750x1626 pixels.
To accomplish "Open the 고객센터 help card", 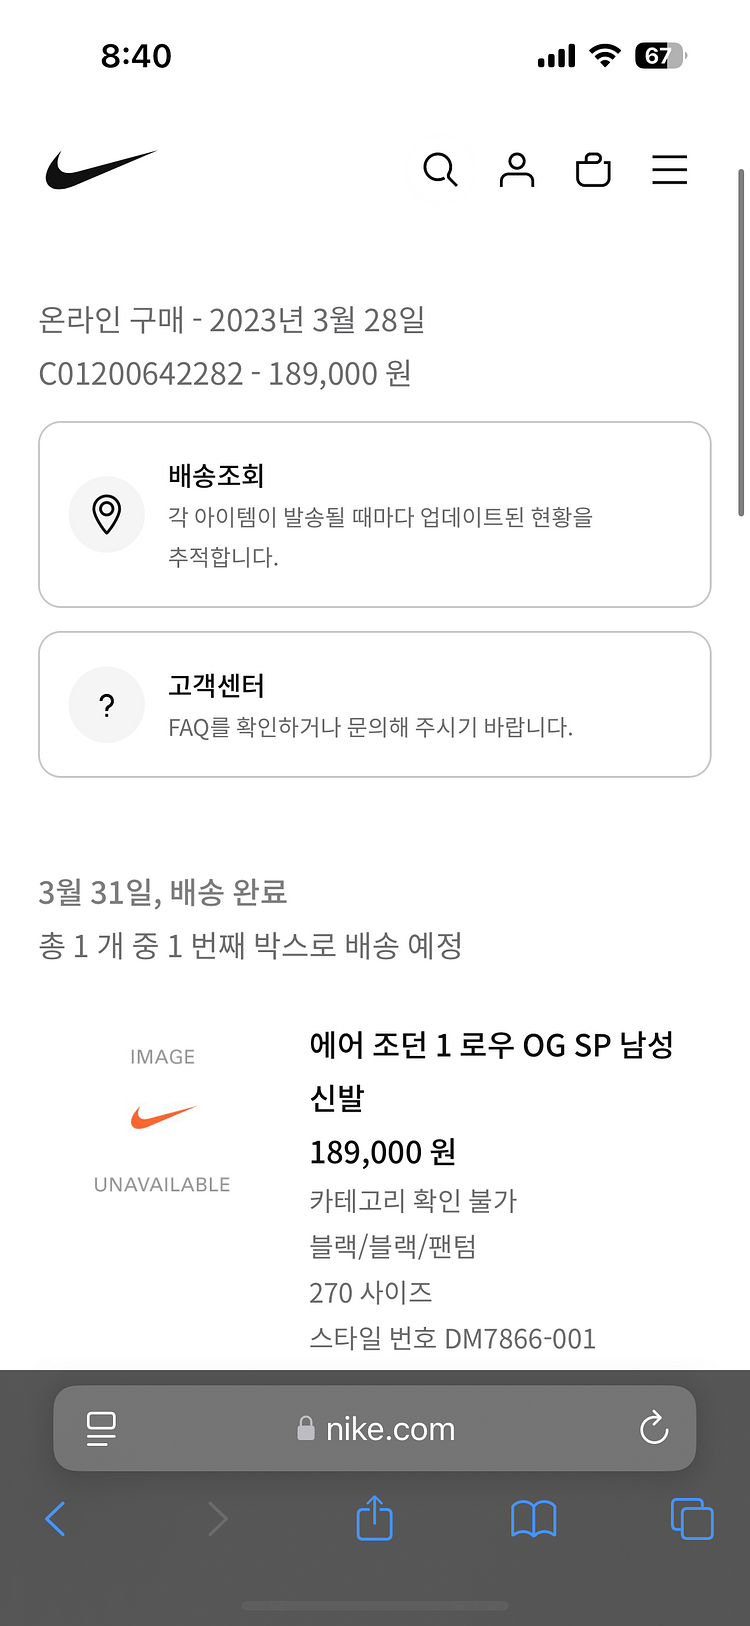I will click(x=374, y=704).
